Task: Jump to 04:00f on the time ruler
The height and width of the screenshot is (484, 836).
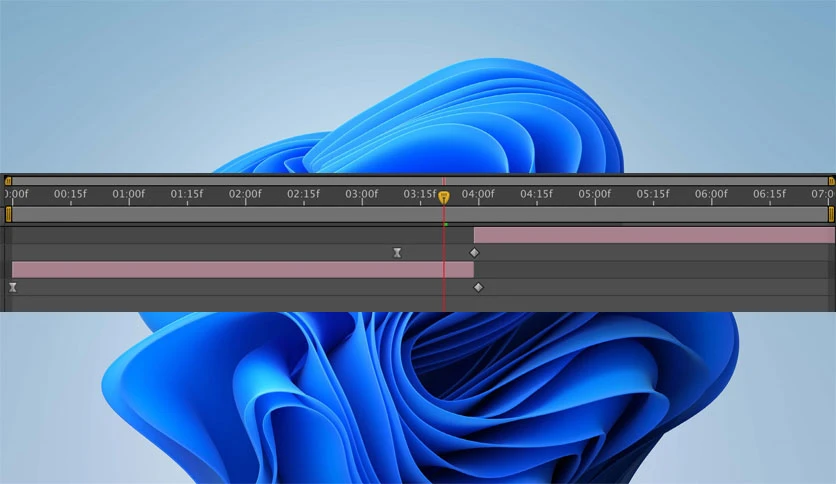Action: pos(478,194)
